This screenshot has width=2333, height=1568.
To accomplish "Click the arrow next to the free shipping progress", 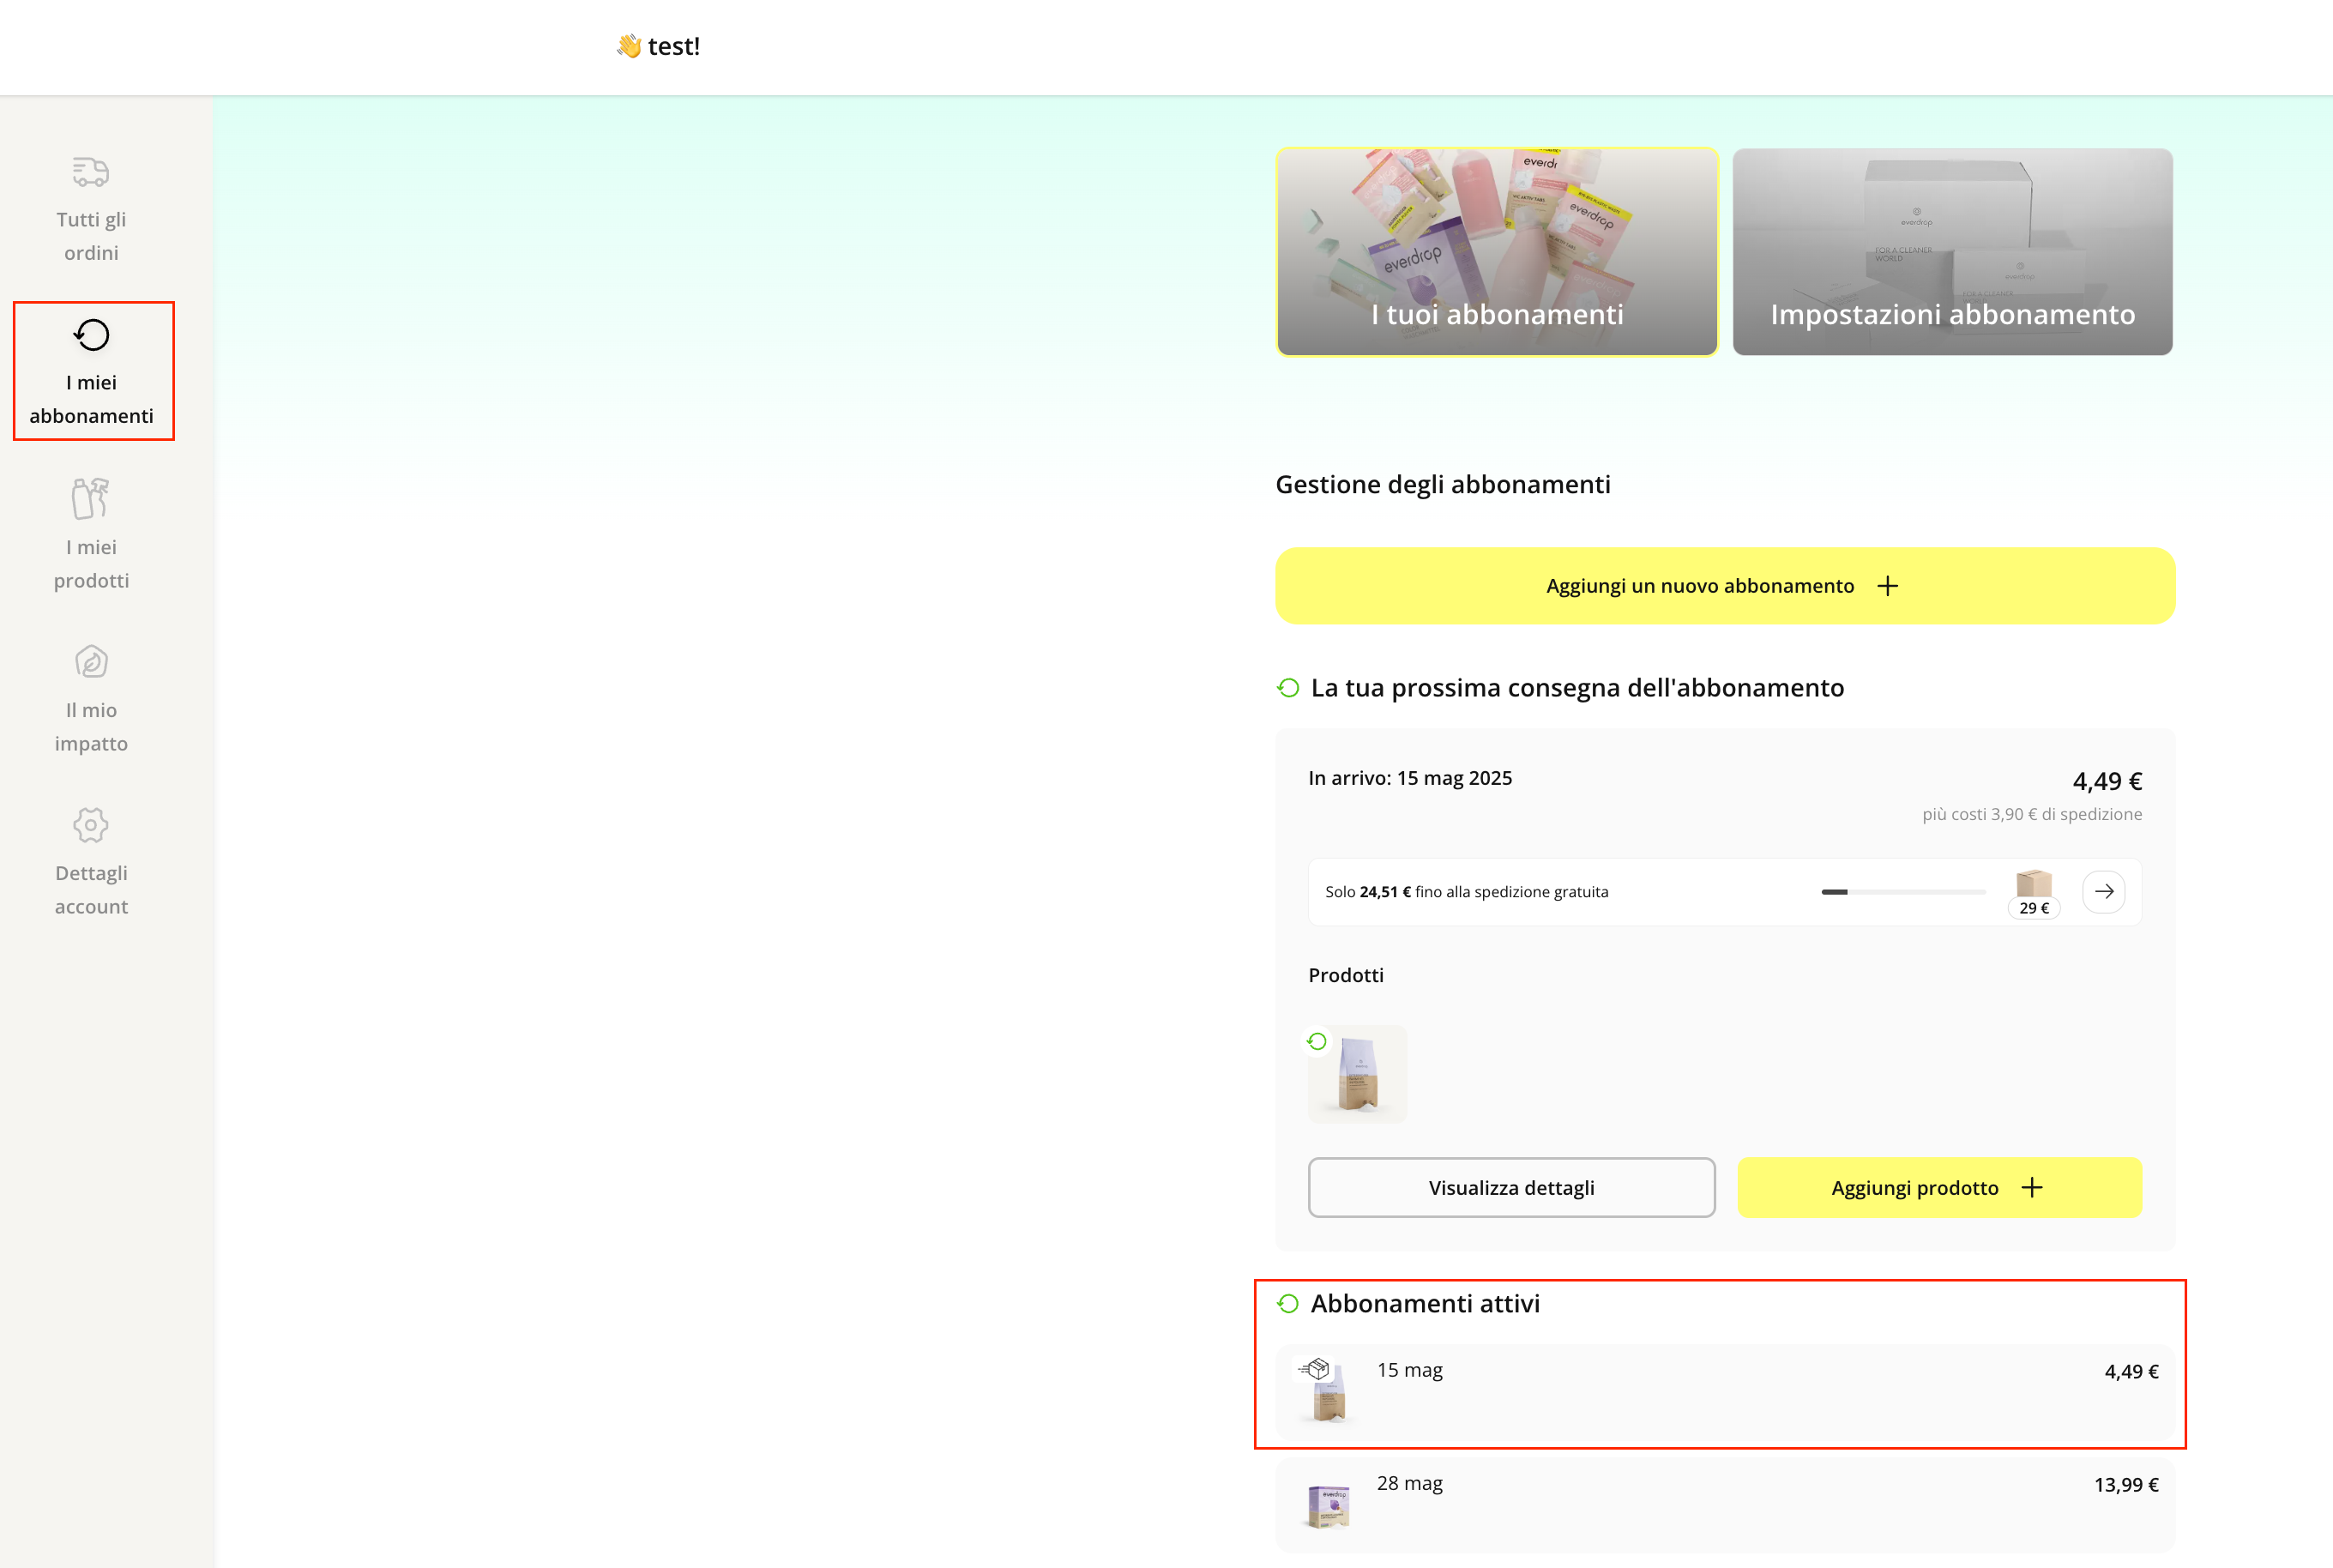I will pos(2103,891).
